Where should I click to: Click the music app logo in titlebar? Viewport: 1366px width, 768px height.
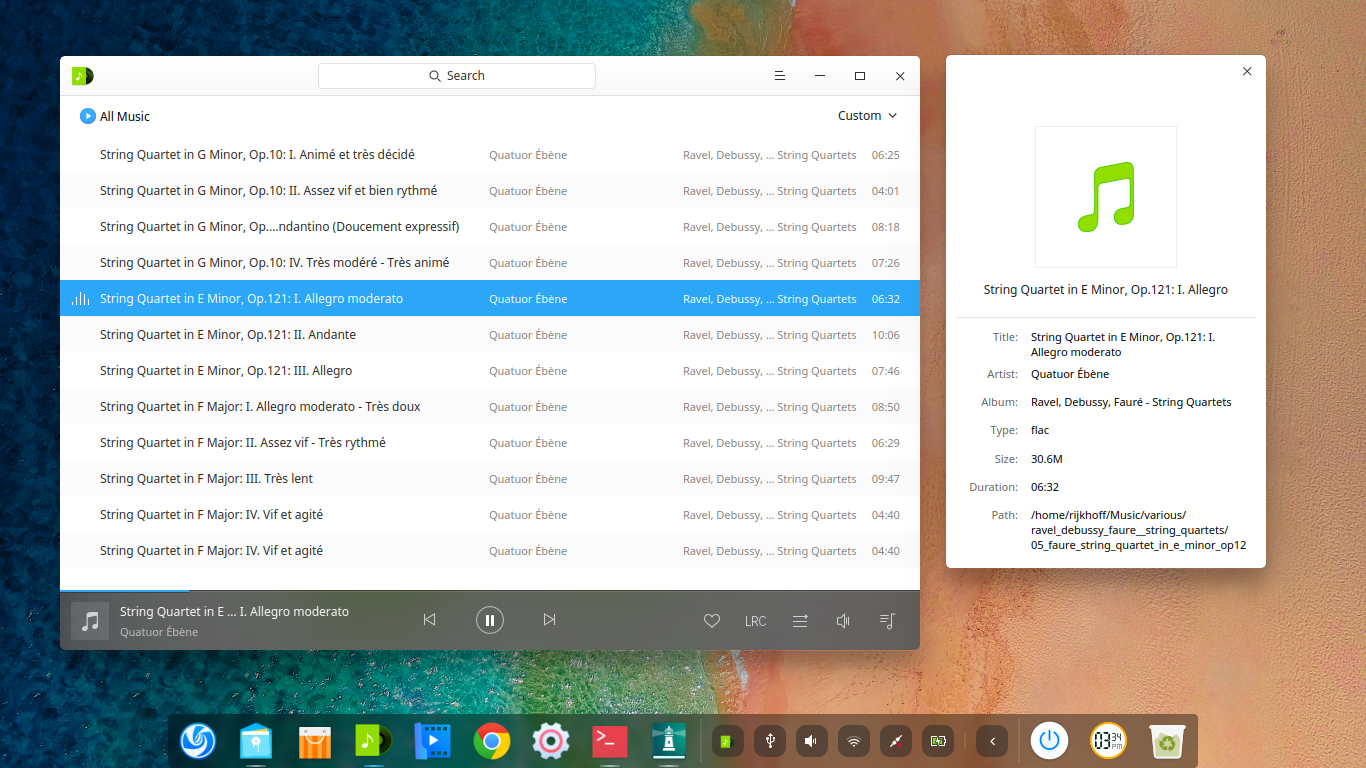click(83, 76)
